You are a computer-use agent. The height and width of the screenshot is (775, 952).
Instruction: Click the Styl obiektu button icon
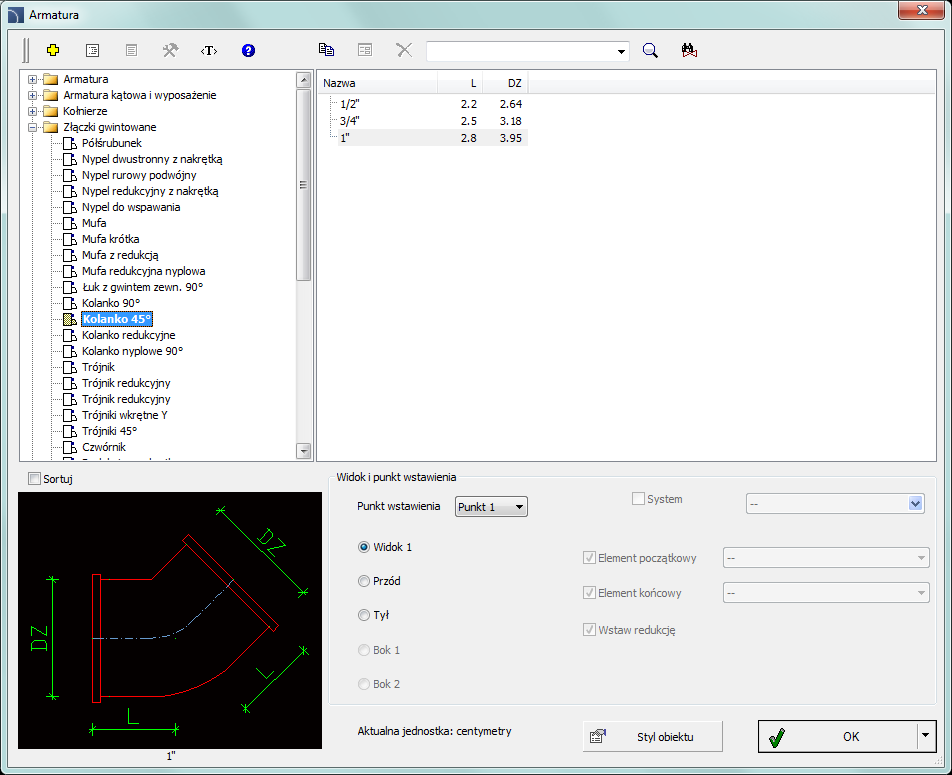click(x=597, y=737)
